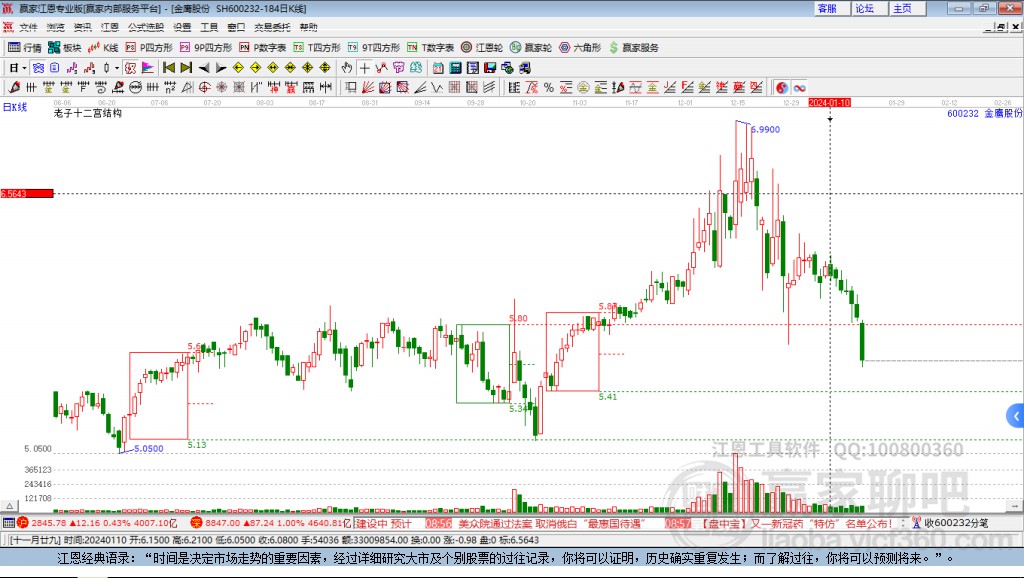Select the zigzag wave line tool
This screenshot has width=1024, height=578.
[437, 88]
